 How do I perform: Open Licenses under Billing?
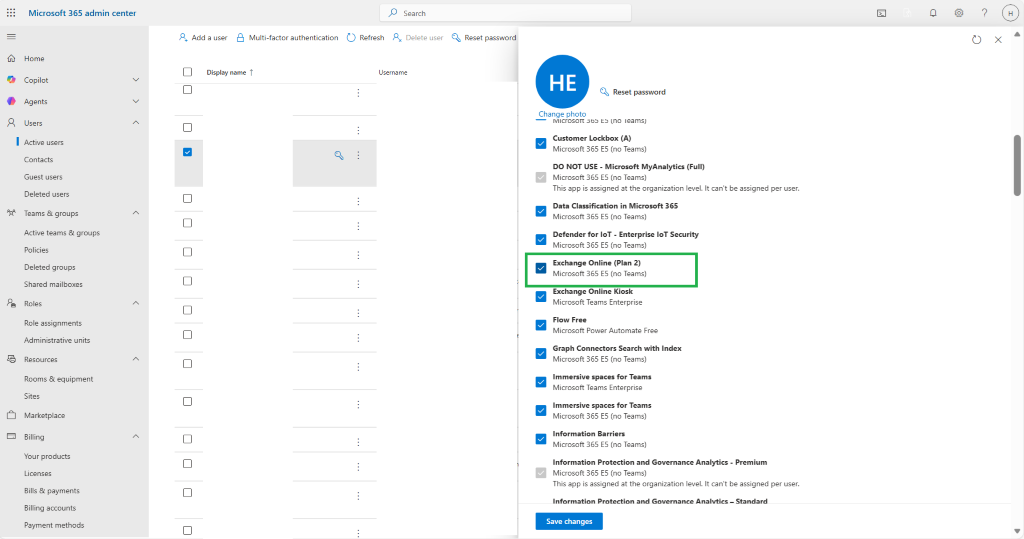[x=38, y=473]
